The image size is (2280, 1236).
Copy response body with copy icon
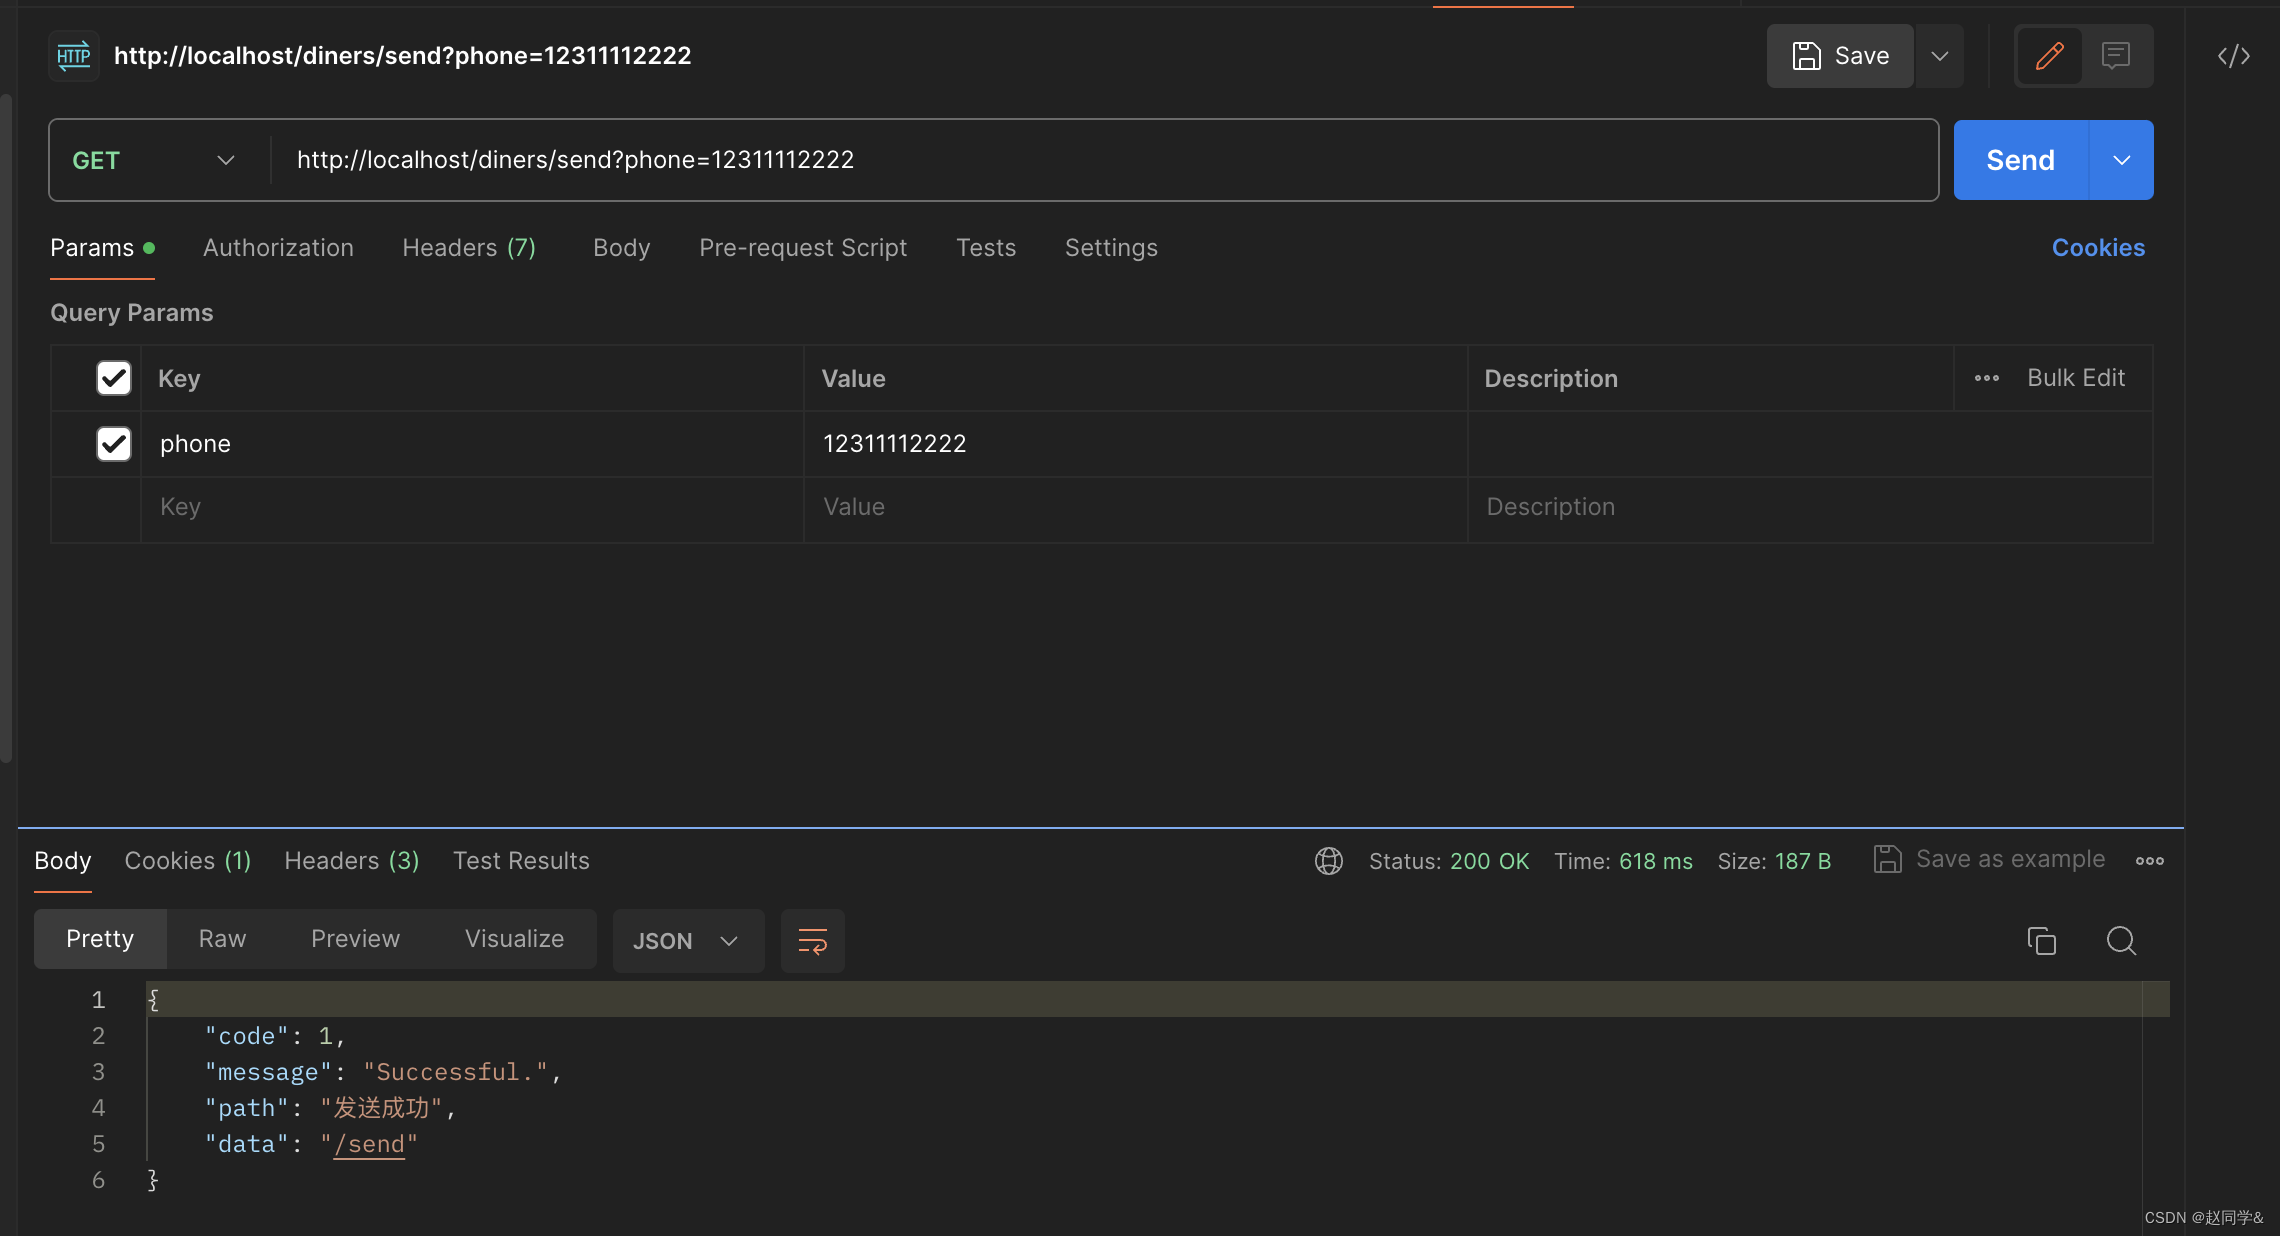pos(2041,941)
